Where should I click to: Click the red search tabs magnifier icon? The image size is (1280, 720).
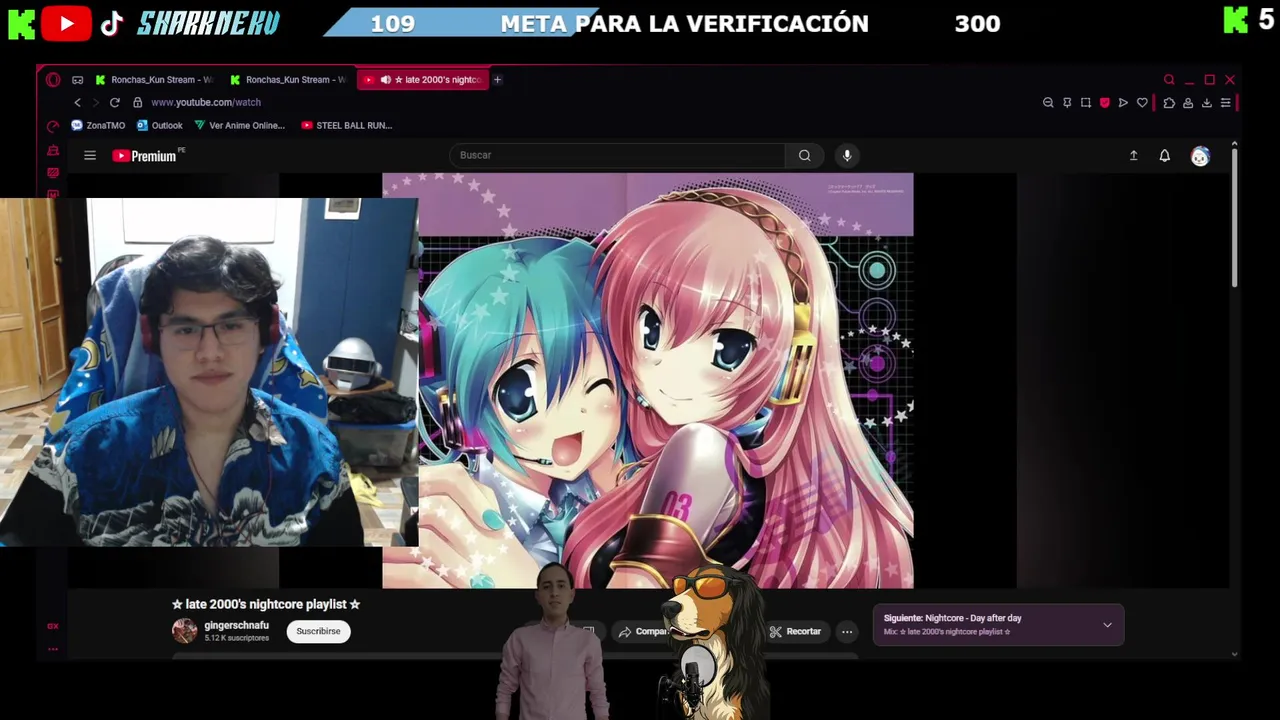point(1169,80)
